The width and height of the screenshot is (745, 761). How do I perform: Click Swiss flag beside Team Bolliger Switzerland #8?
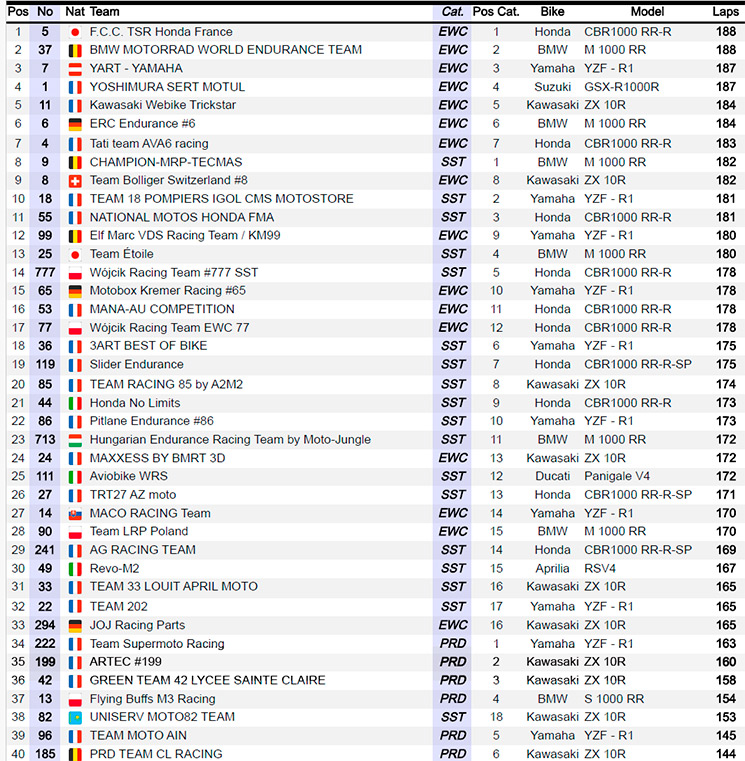click(75, 181)
